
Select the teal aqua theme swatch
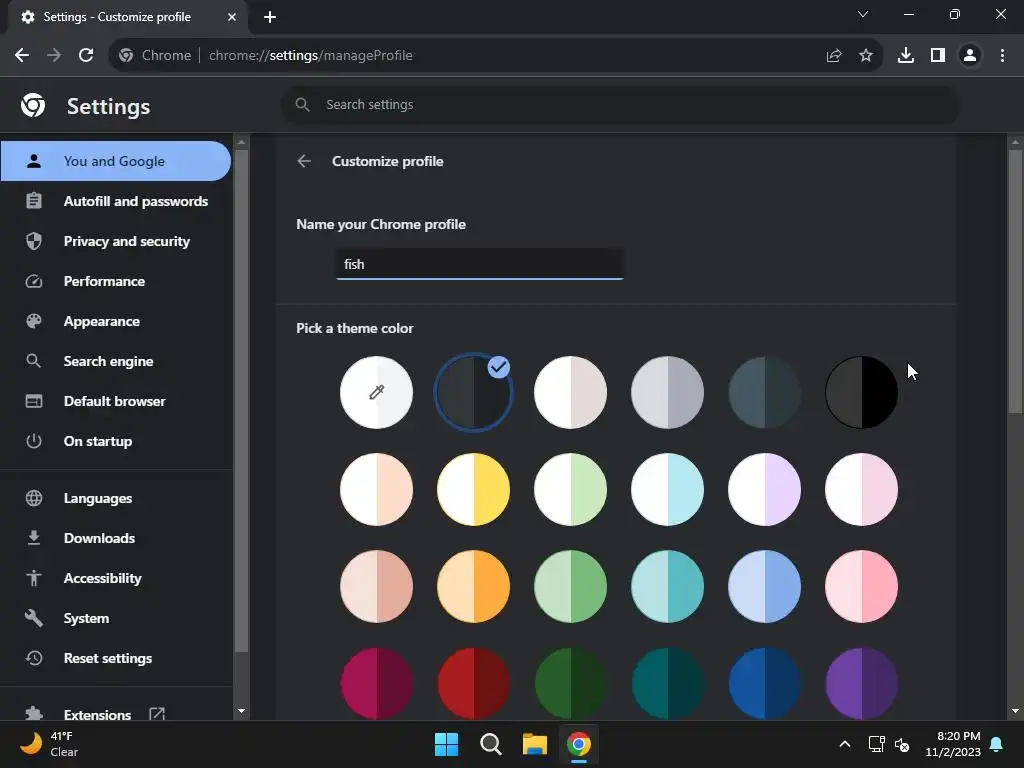pyautogui.click(x=667, y=586)
